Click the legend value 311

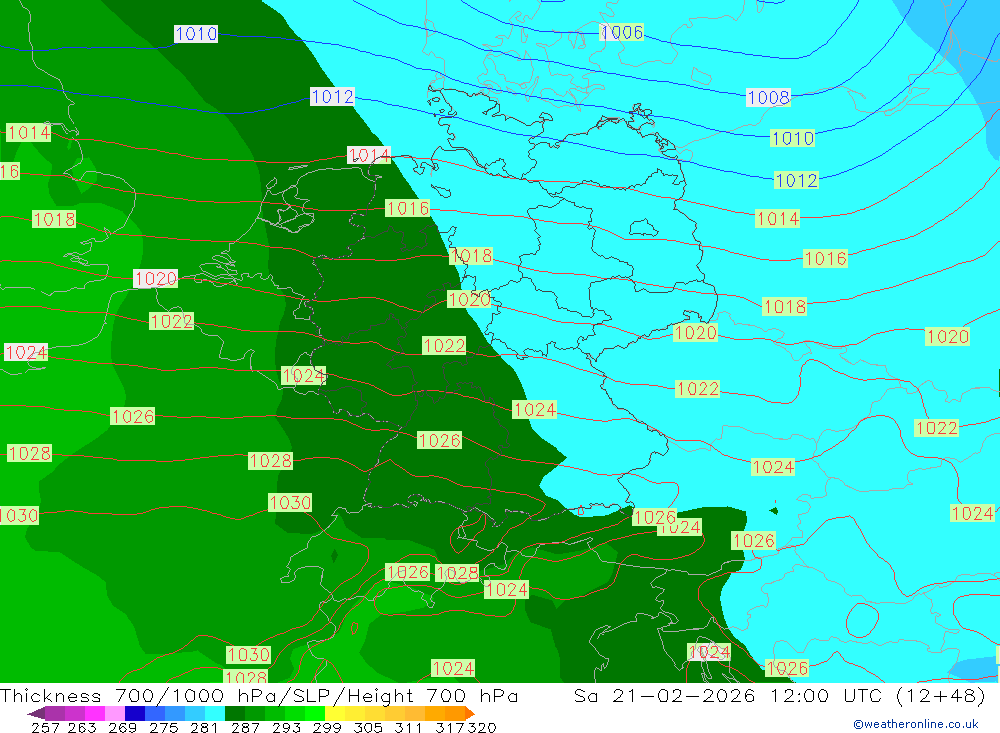coord(408,727)
